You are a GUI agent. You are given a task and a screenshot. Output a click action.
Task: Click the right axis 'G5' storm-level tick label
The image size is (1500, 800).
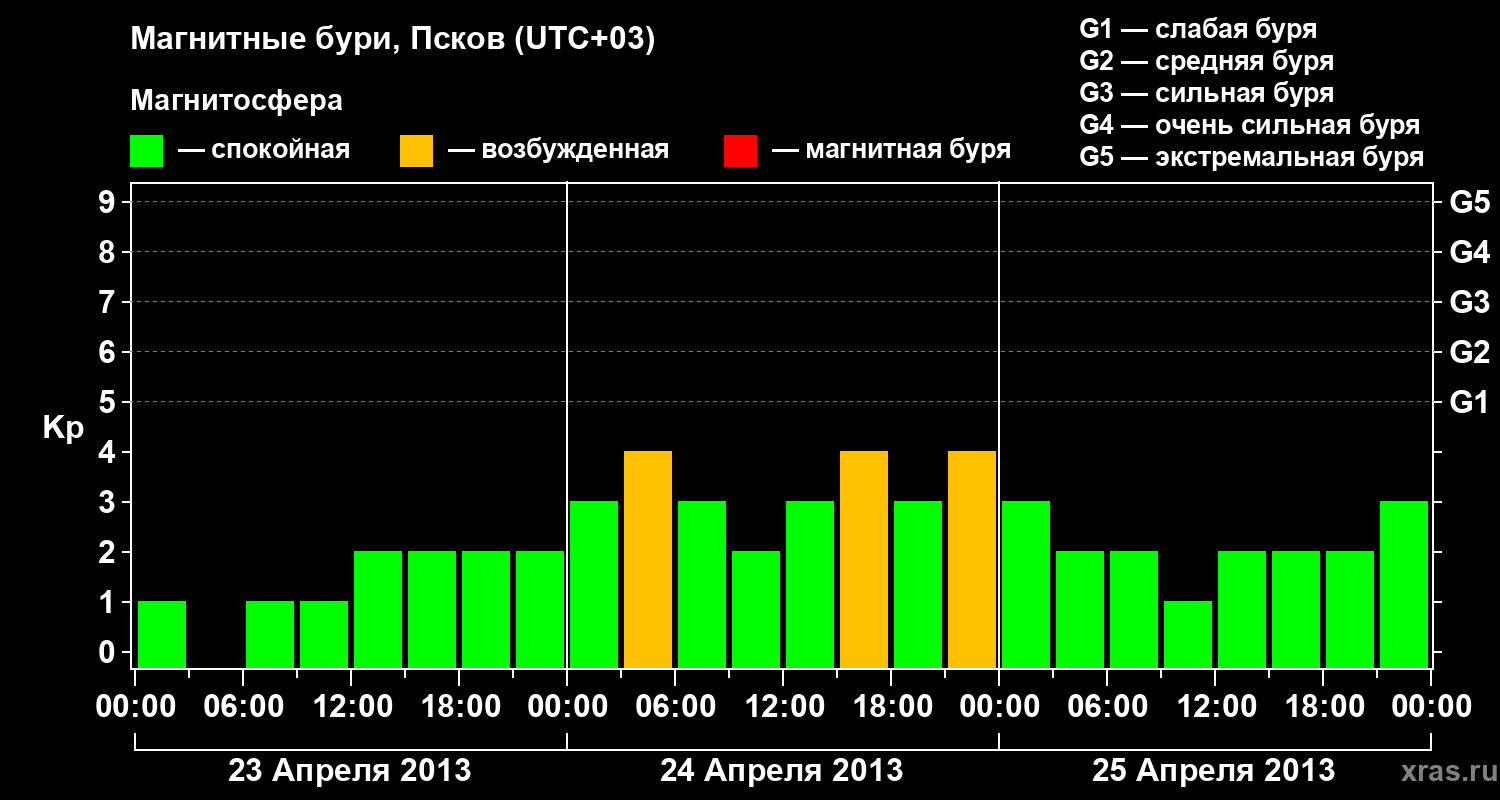pos(1470,203)
